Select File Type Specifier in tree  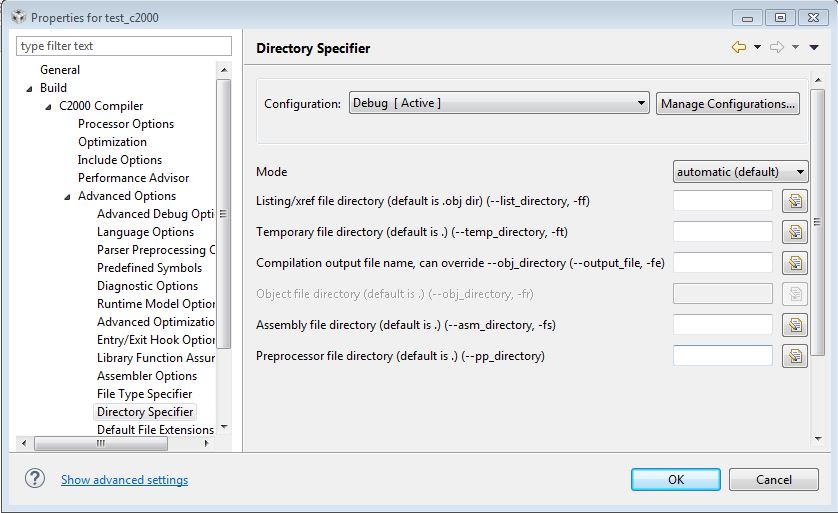pos(144,394)
